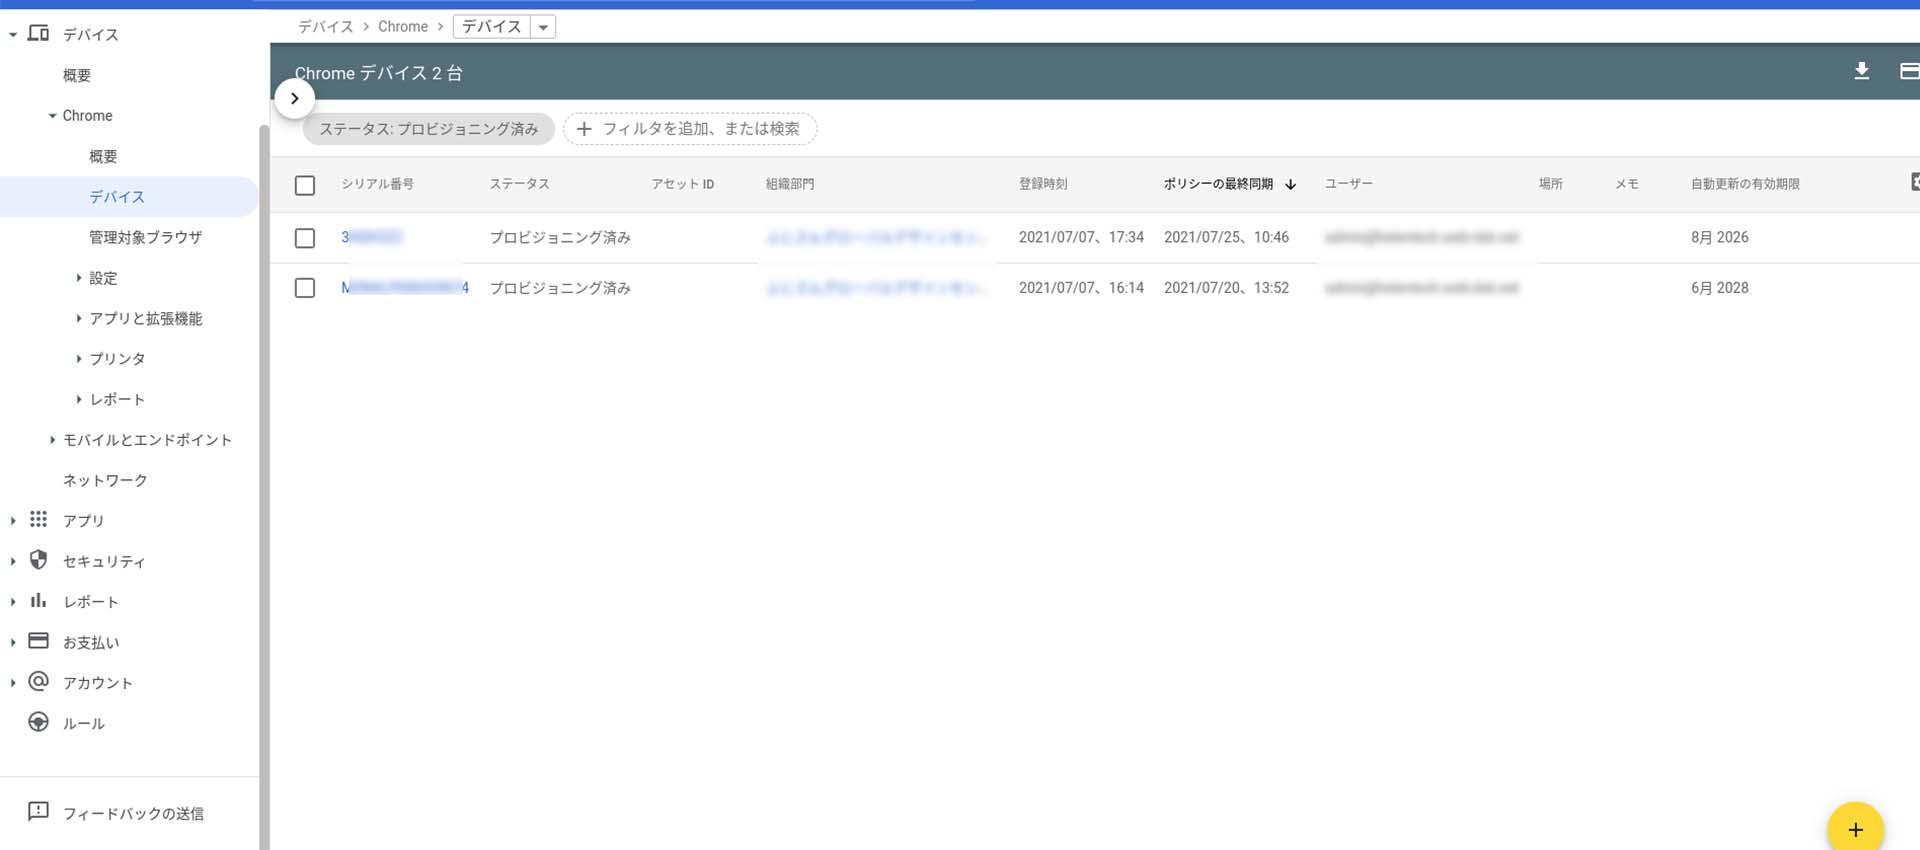Click デバイス root in breadcrumb
The width and height of the screenshot is (1920, 850).
(326, 27)
